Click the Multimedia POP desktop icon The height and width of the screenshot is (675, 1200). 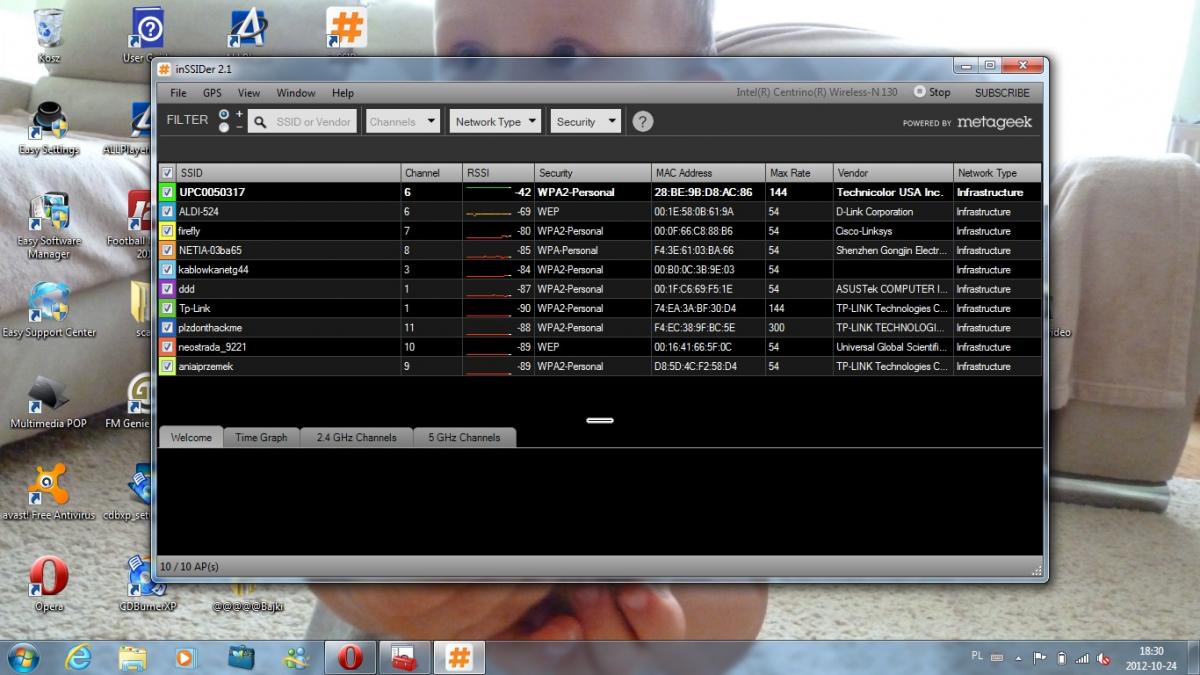click(48, 402)
